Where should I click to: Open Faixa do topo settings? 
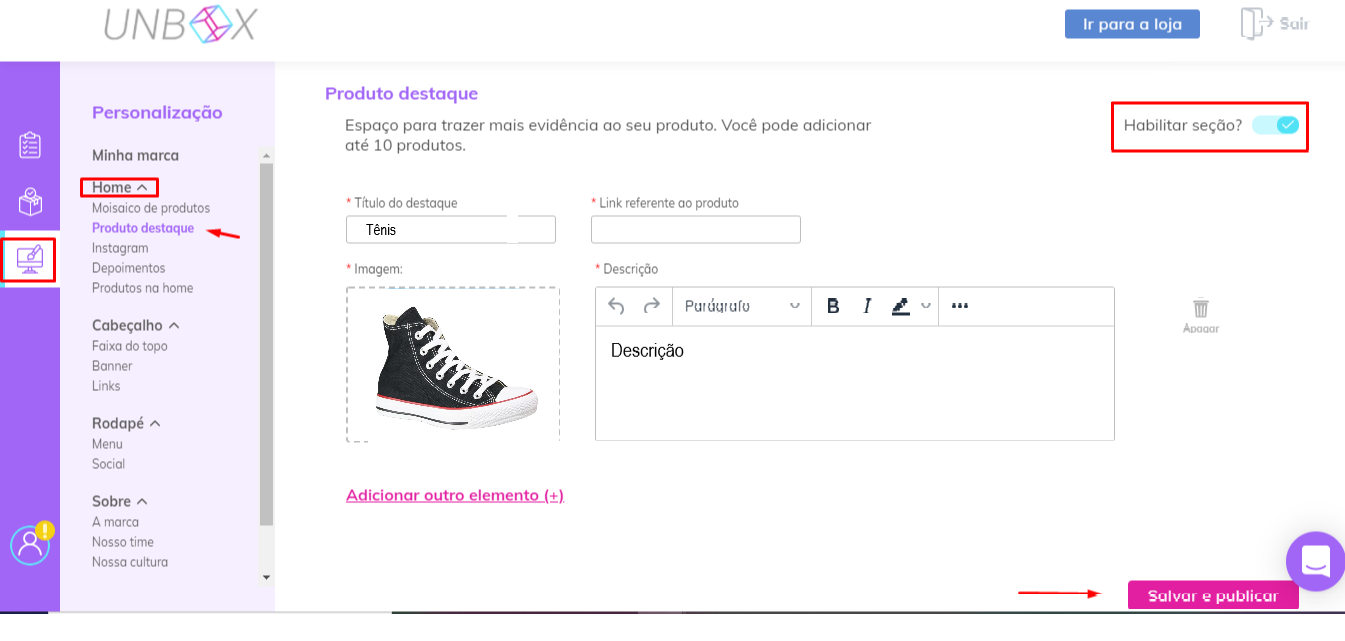click(130, 346)
